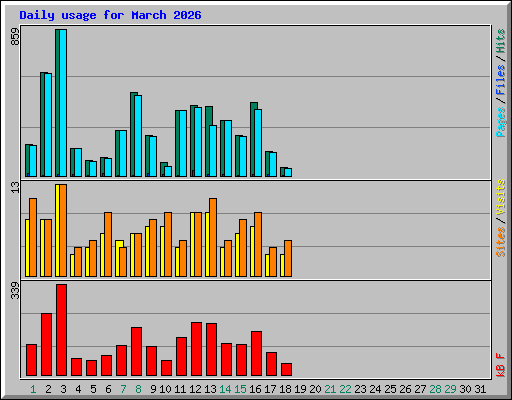Click day label 13 on the axis

tap(210, 389)
